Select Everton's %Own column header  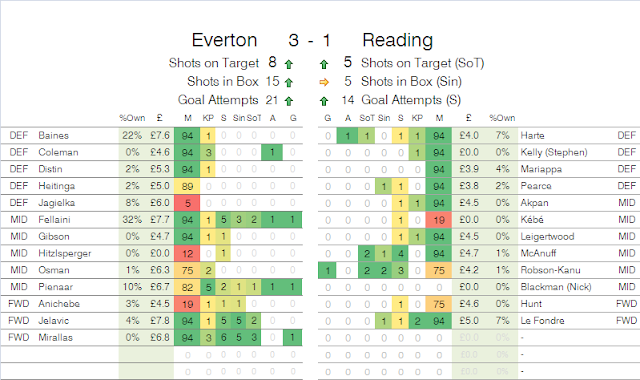coord(132,118)
